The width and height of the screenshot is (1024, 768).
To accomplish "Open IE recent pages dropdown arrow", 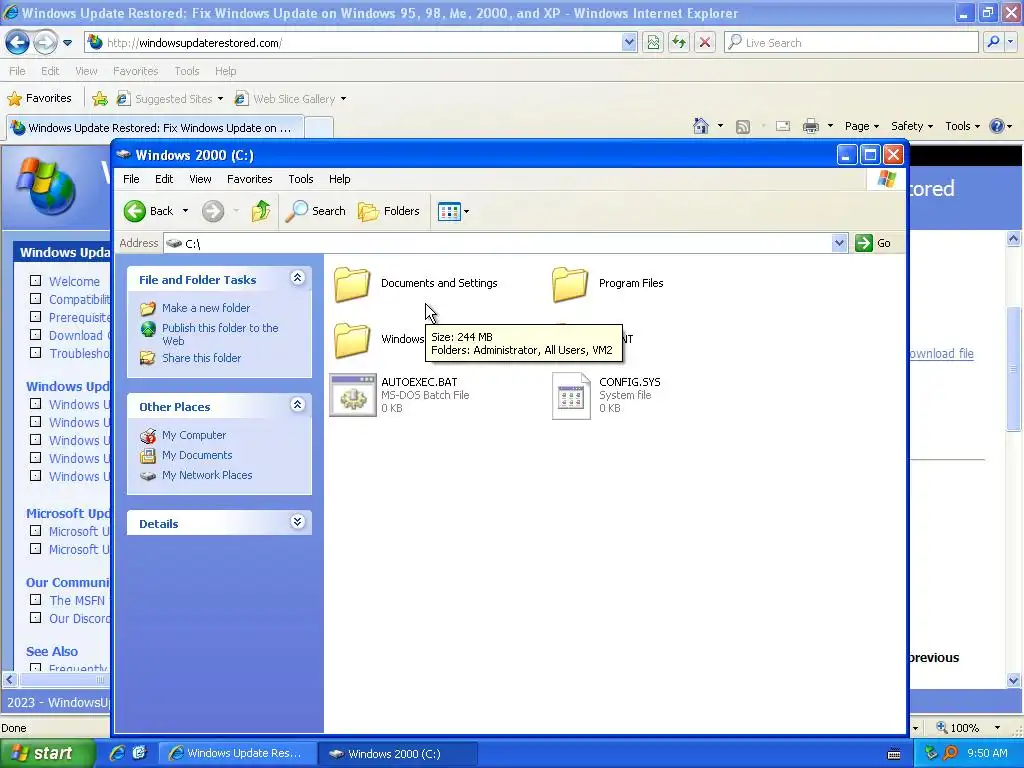I will coord(67,43).
